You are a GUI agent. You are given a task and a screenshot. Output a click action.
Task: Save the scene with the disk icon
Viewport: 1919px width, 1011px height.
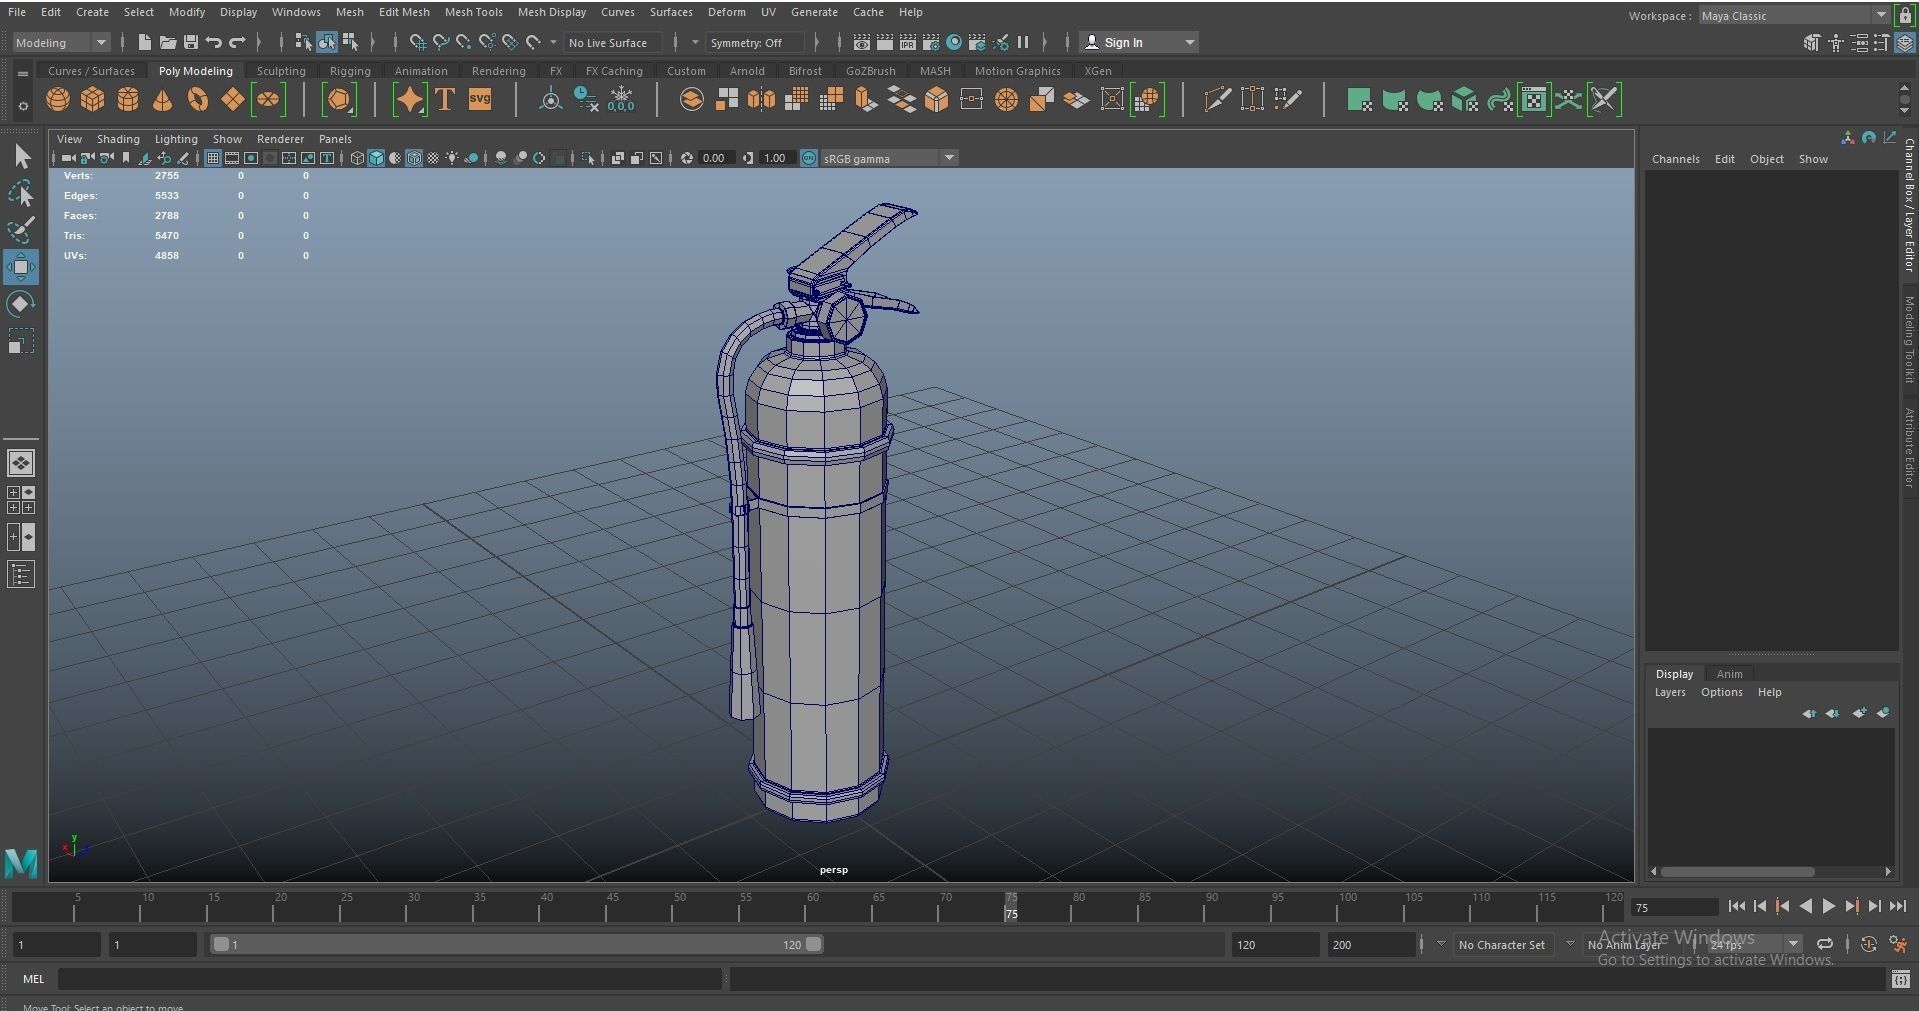pyautogui.click(x=190, y=42)
